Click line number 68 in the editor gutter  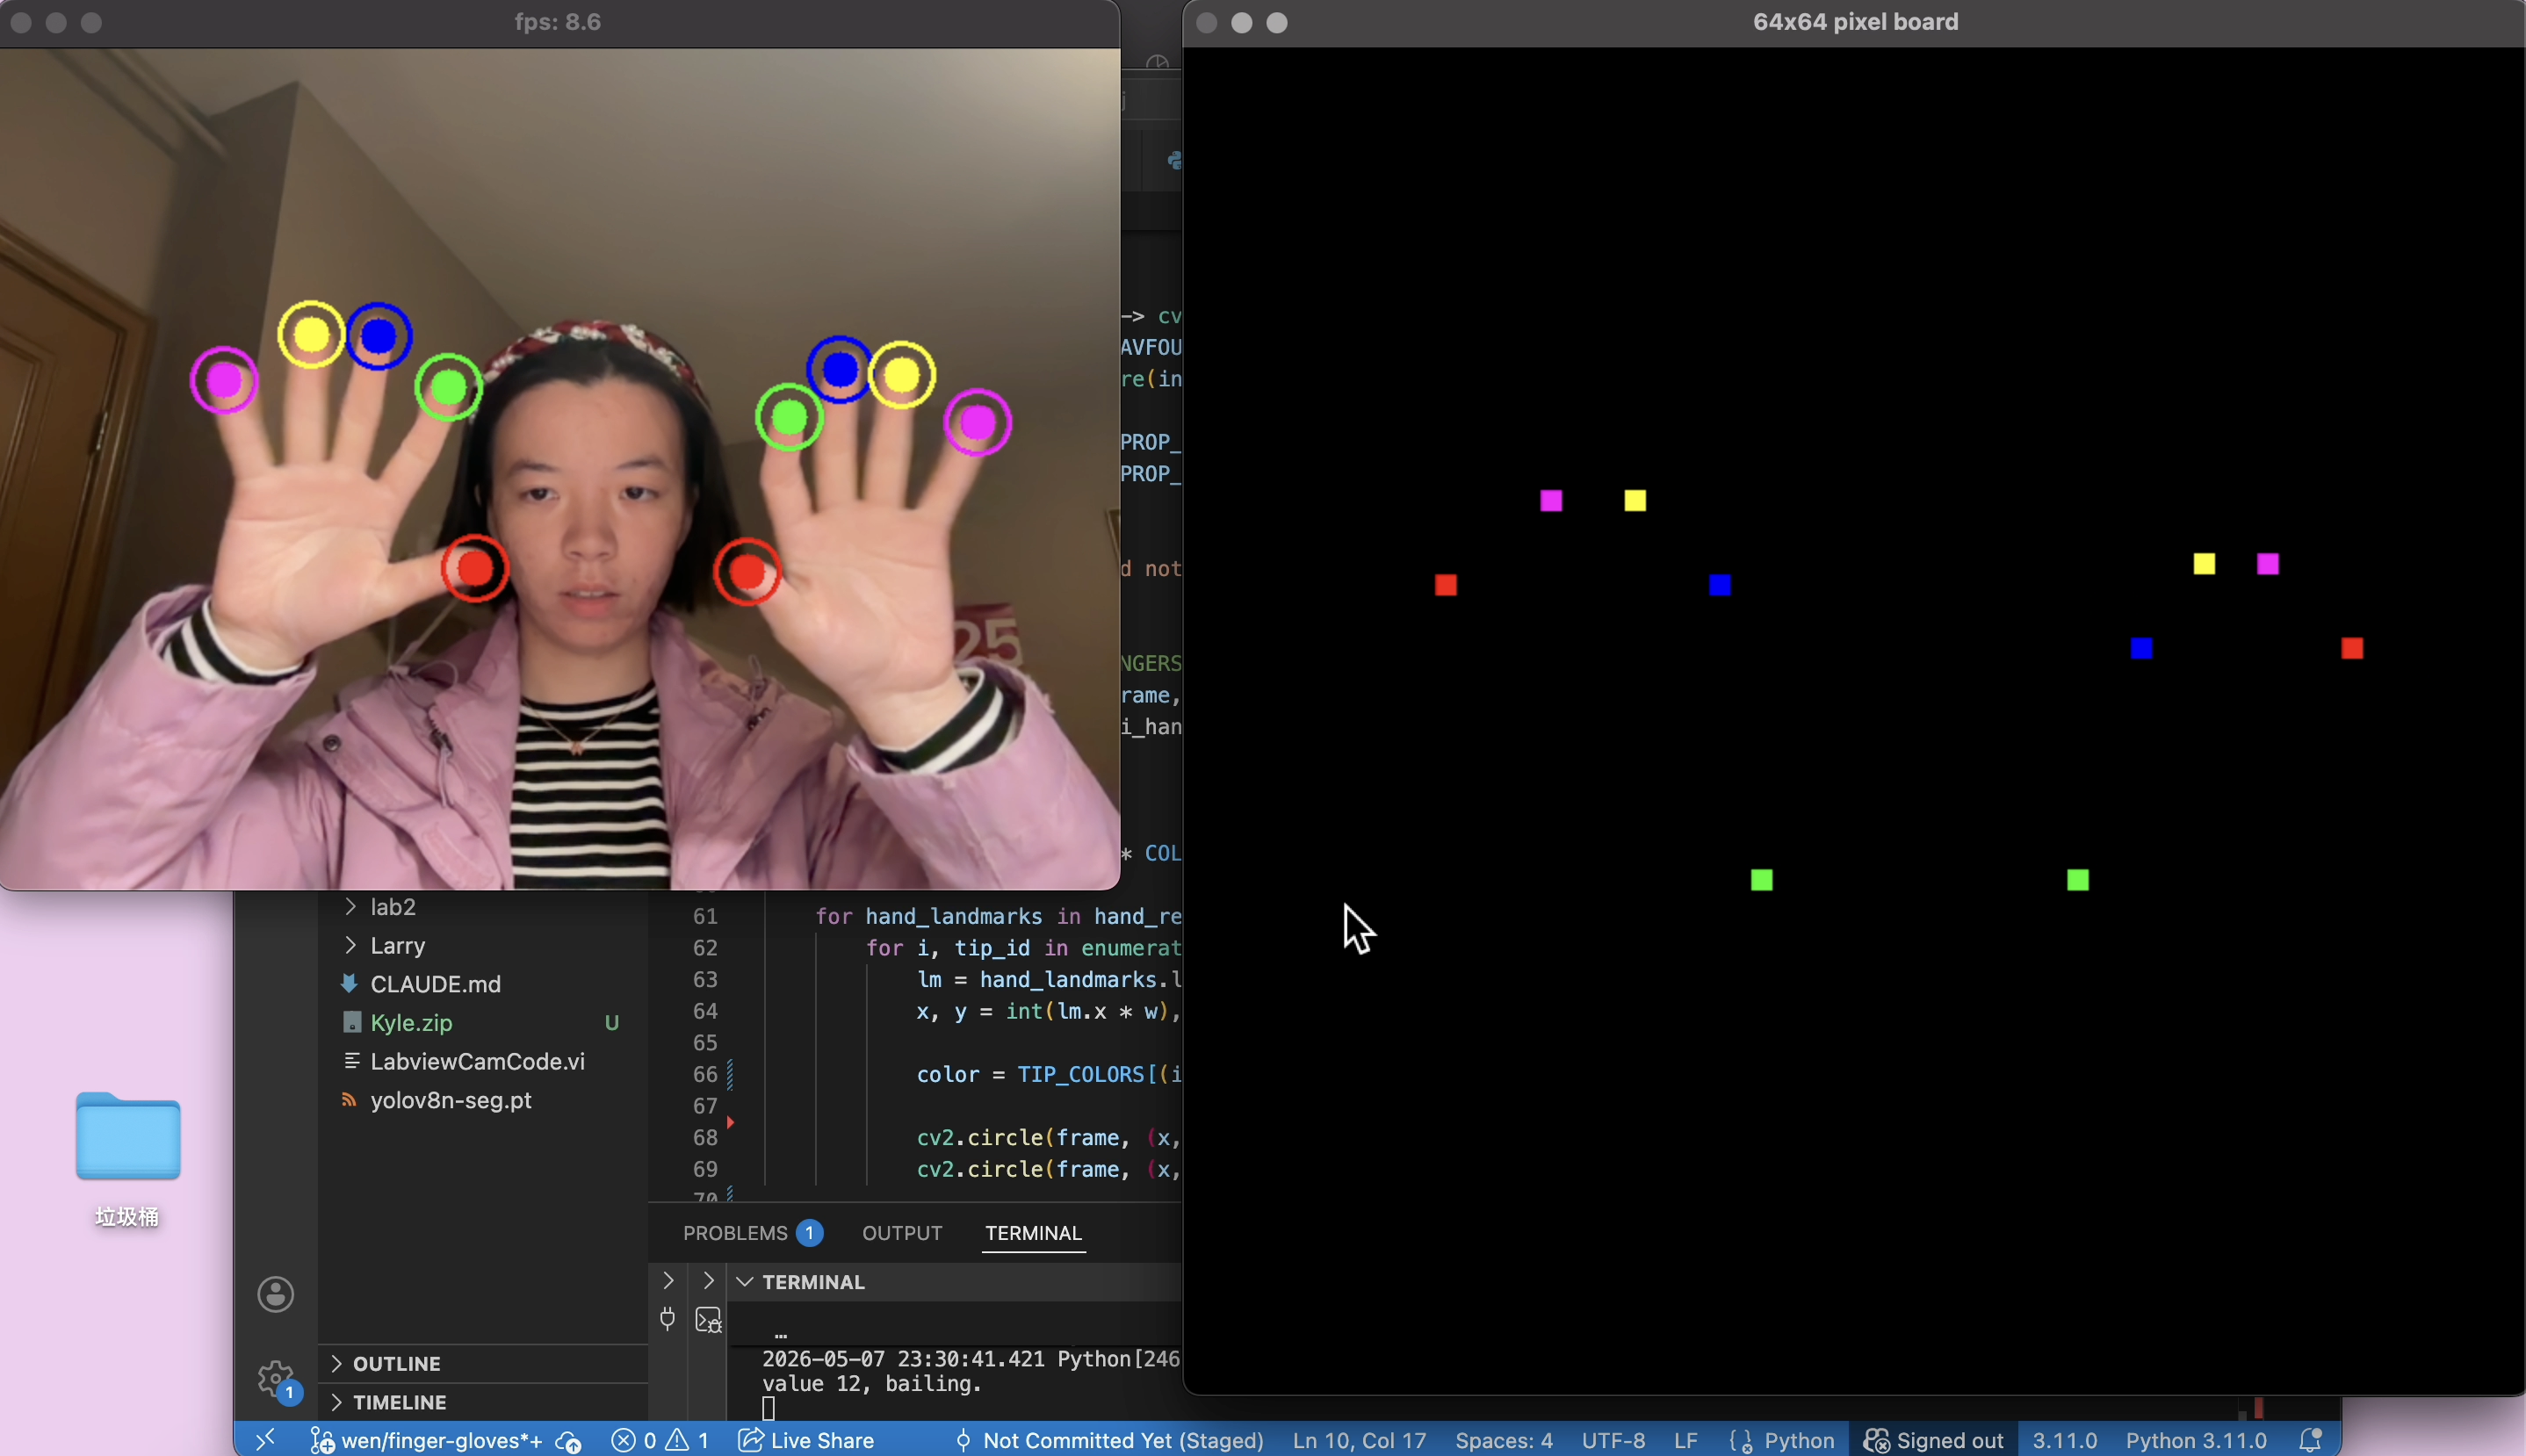[705, 1138]
